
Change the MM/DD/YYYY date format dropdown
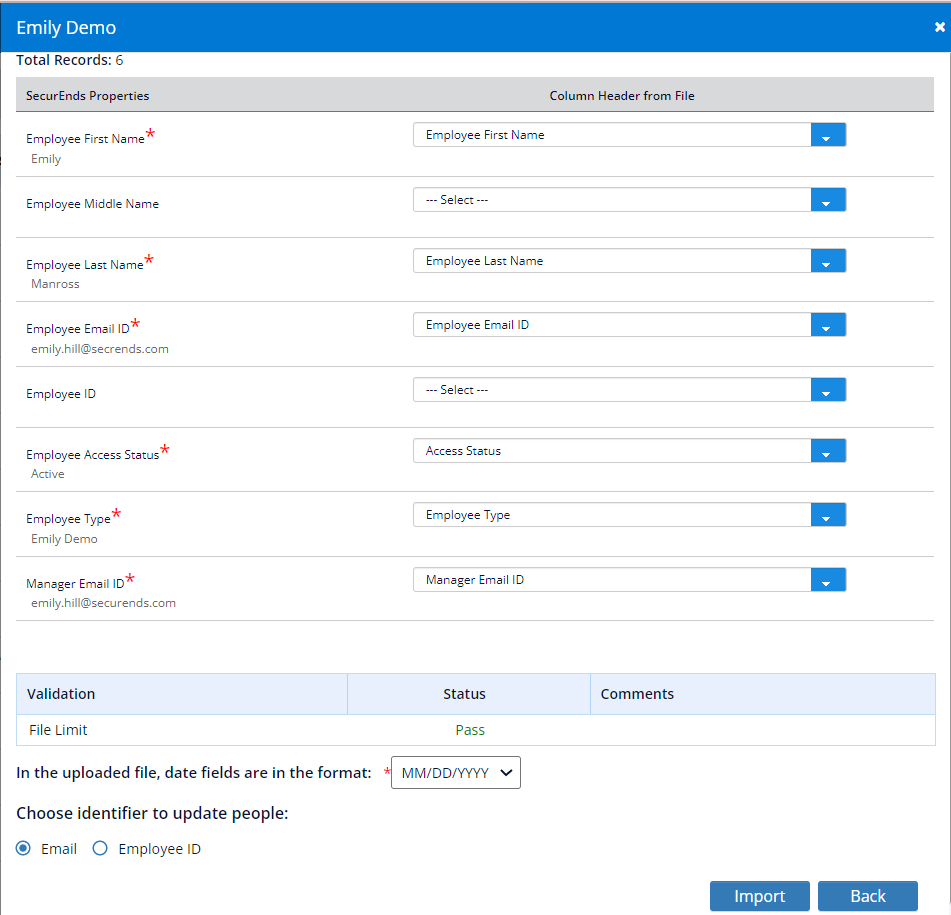click(x=455, y=773)
